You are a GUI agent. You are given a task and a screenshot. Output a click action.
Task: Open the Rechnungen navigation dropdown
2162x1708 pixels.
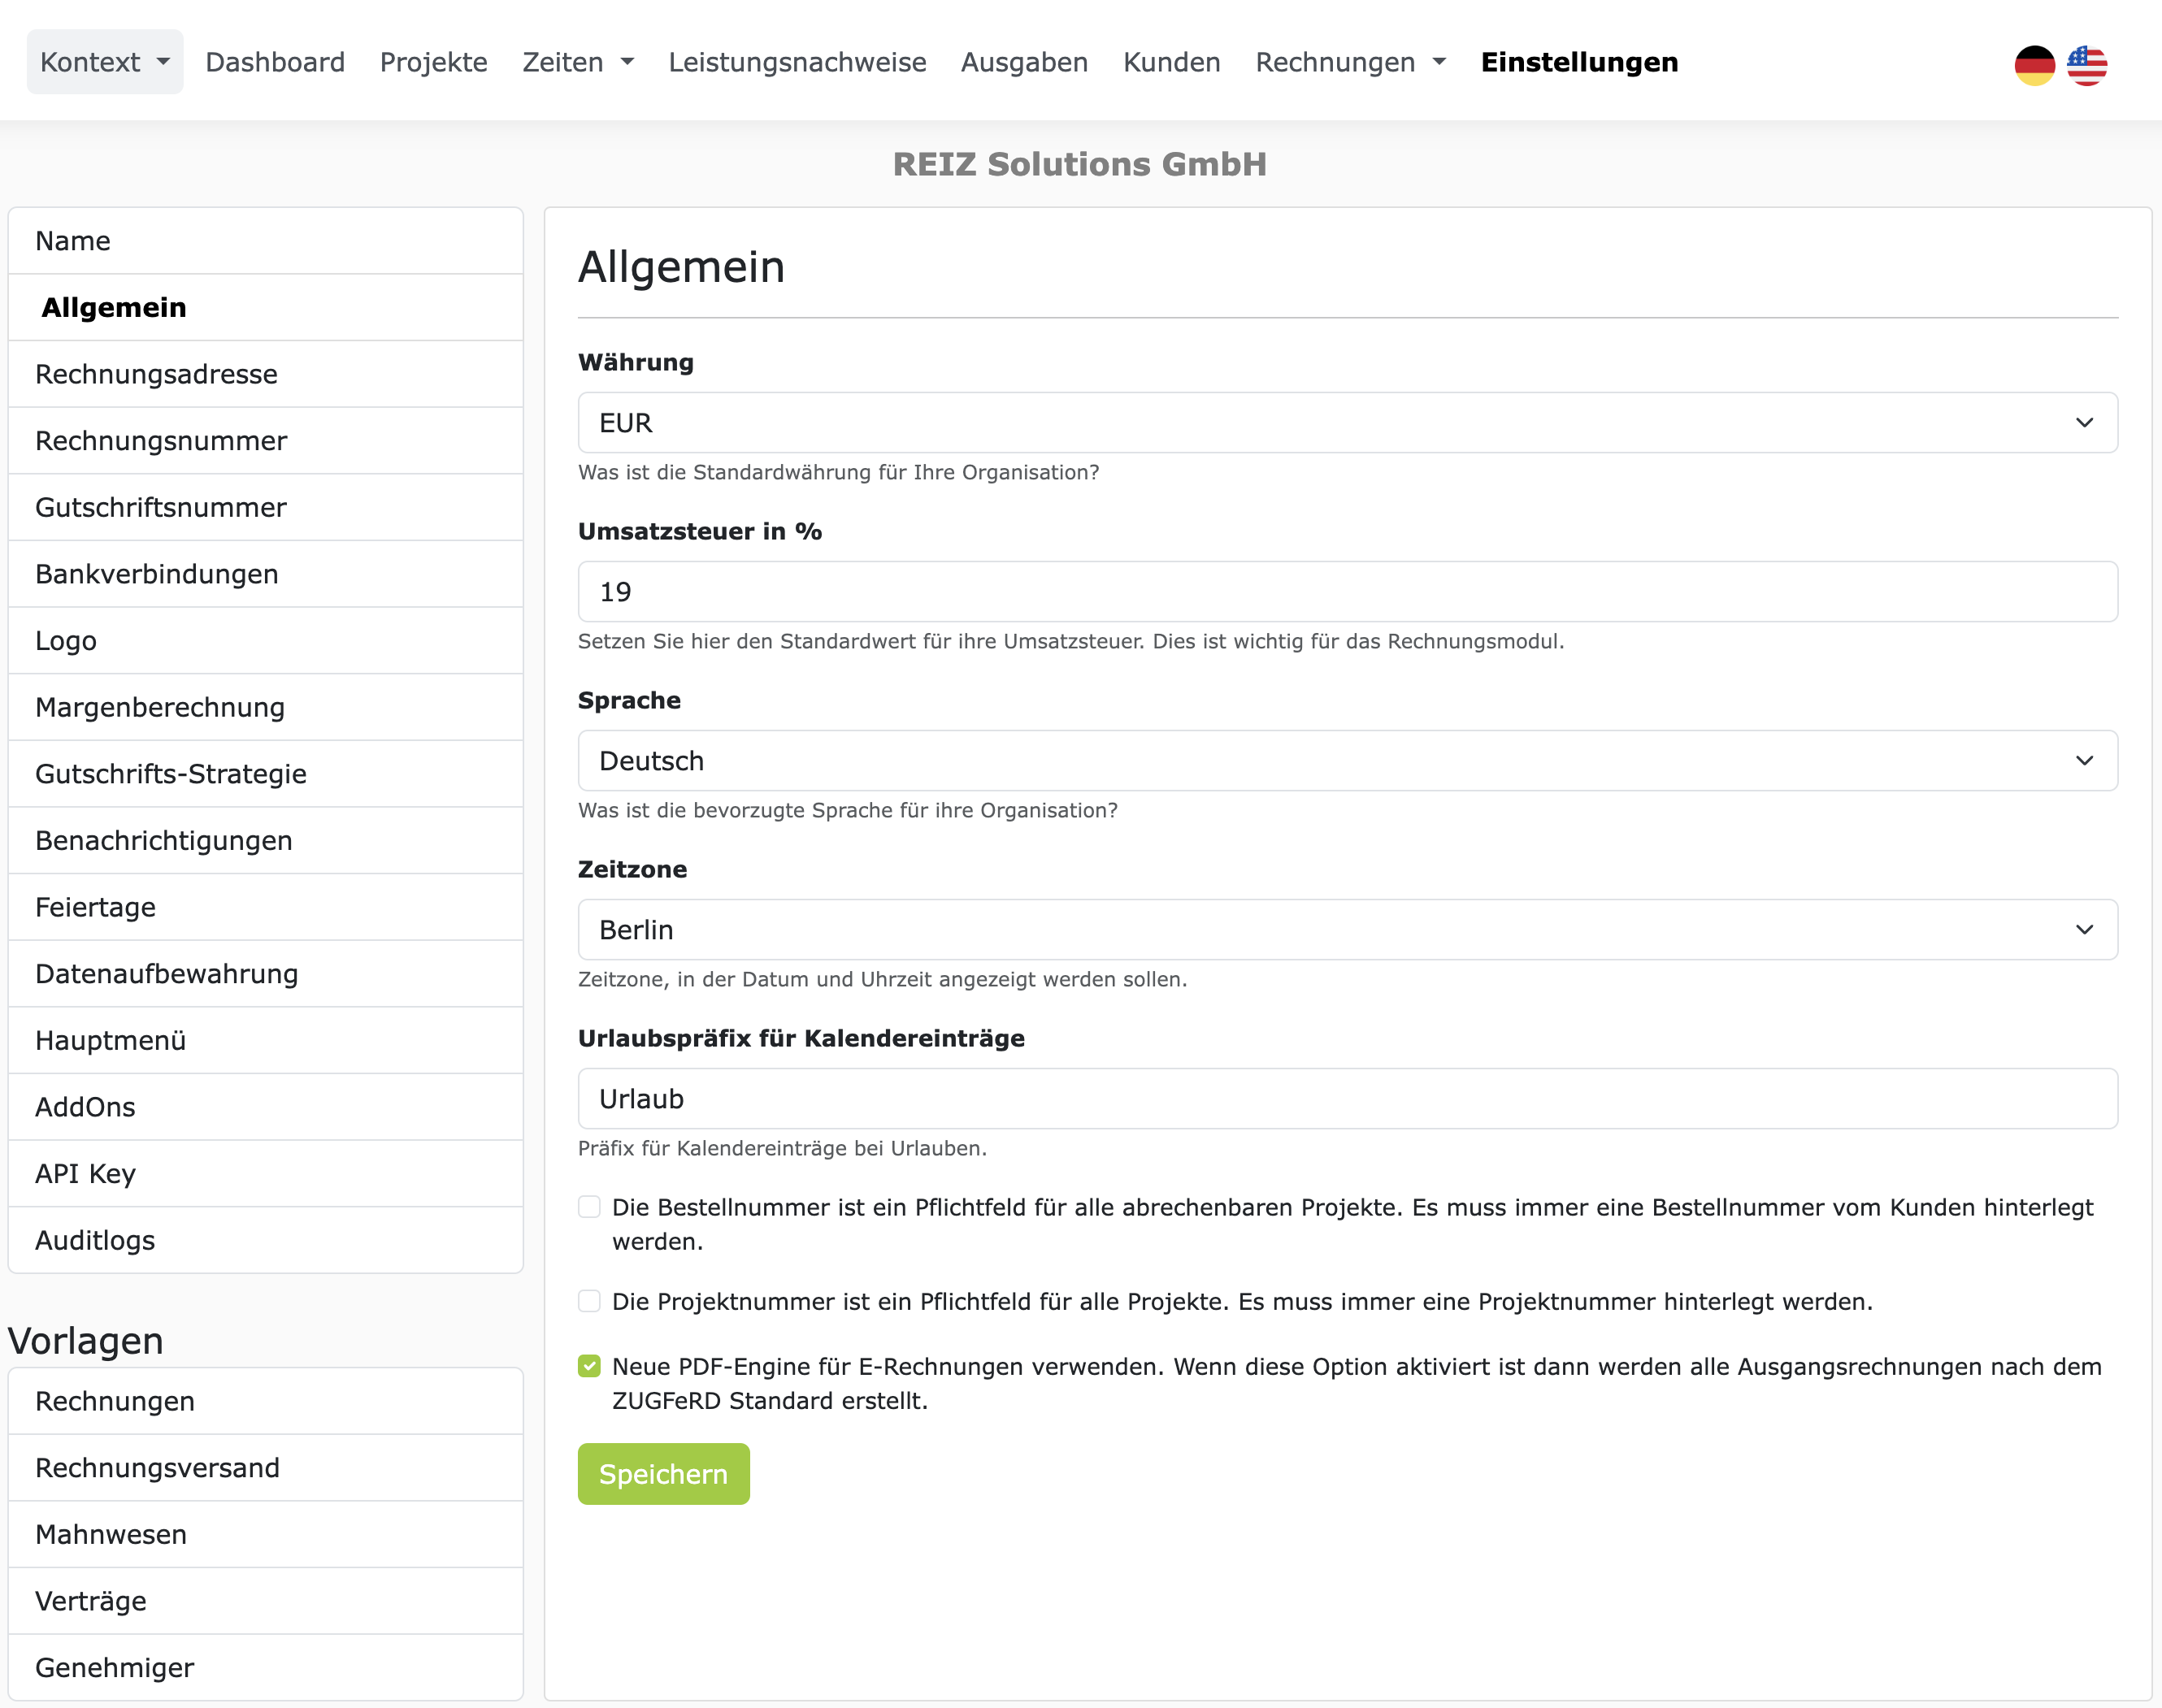1349,62
